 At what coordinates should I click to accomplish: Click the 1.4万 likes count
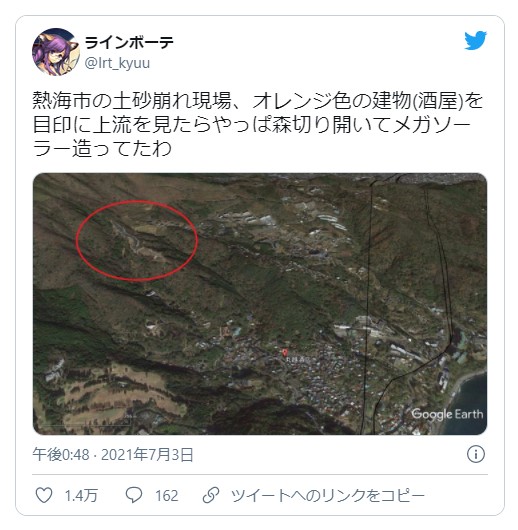(81, 496)
